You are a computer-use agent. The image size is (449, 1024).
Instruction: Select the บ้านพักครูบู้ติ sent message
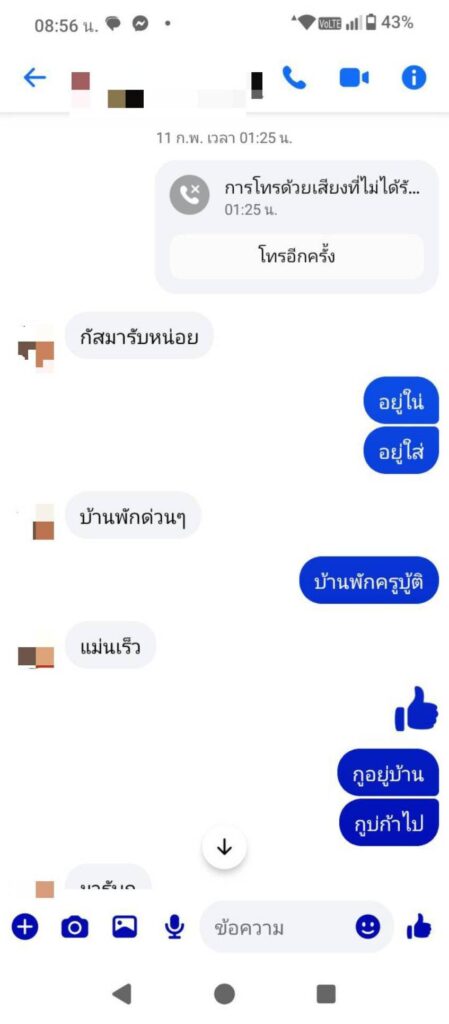[x=369, y=580]
